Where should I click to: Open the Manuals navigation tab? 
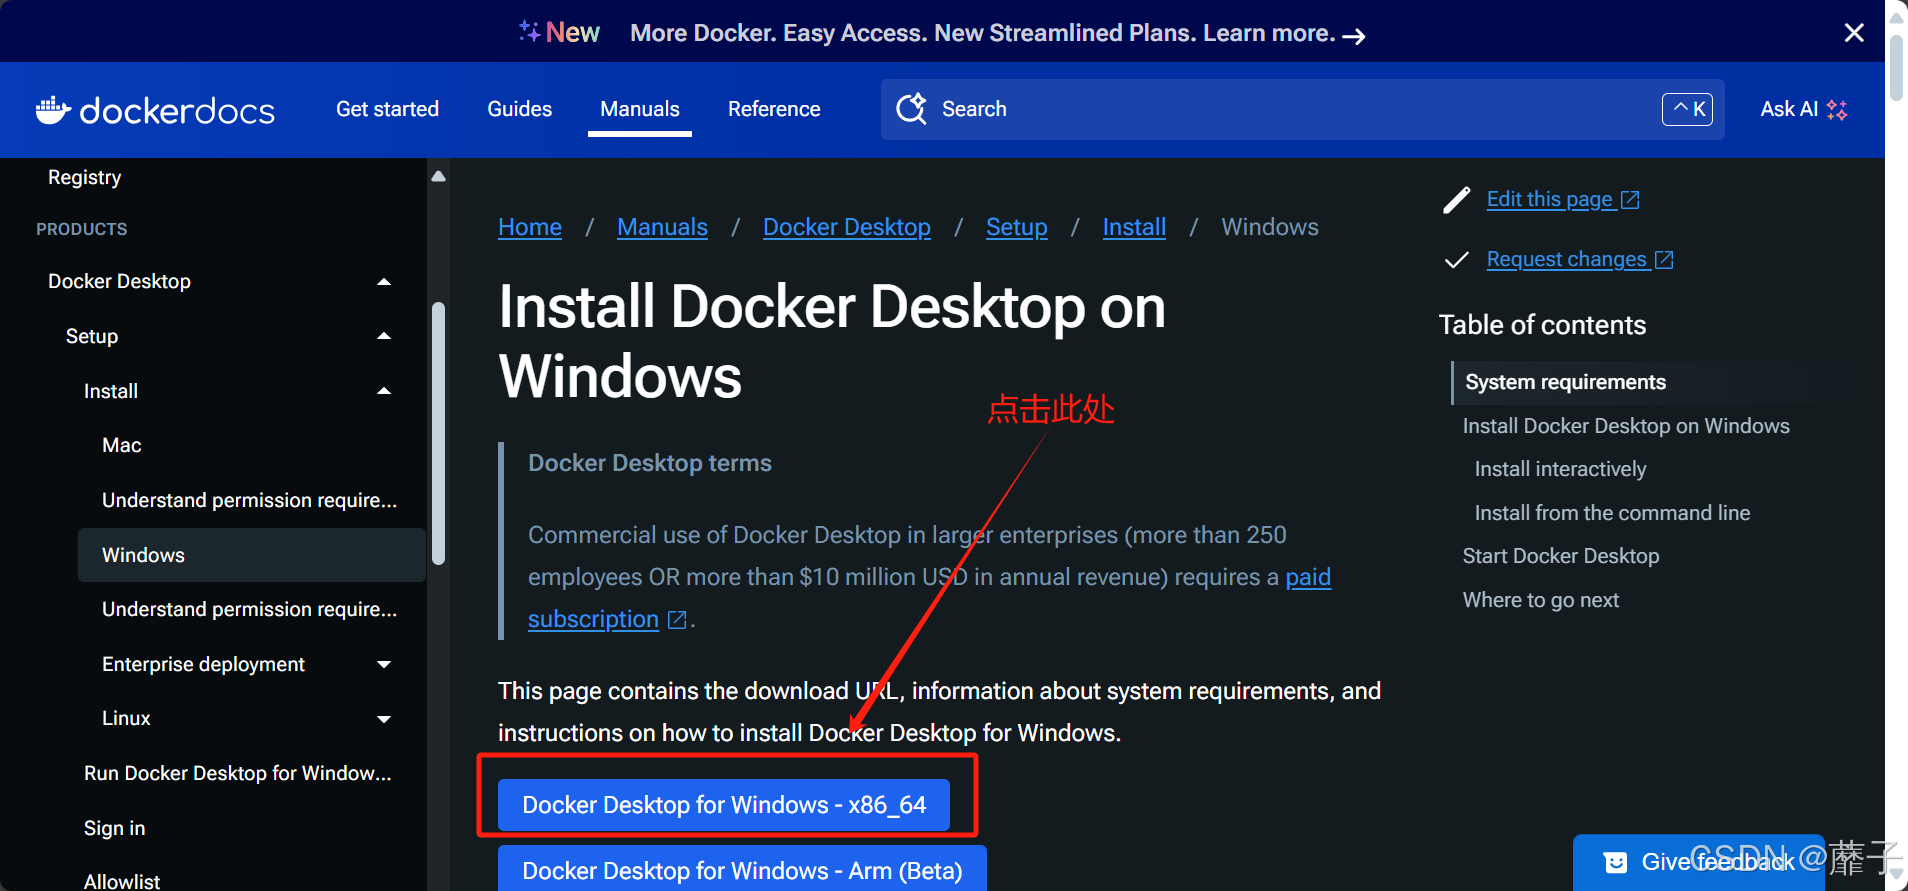639,109
